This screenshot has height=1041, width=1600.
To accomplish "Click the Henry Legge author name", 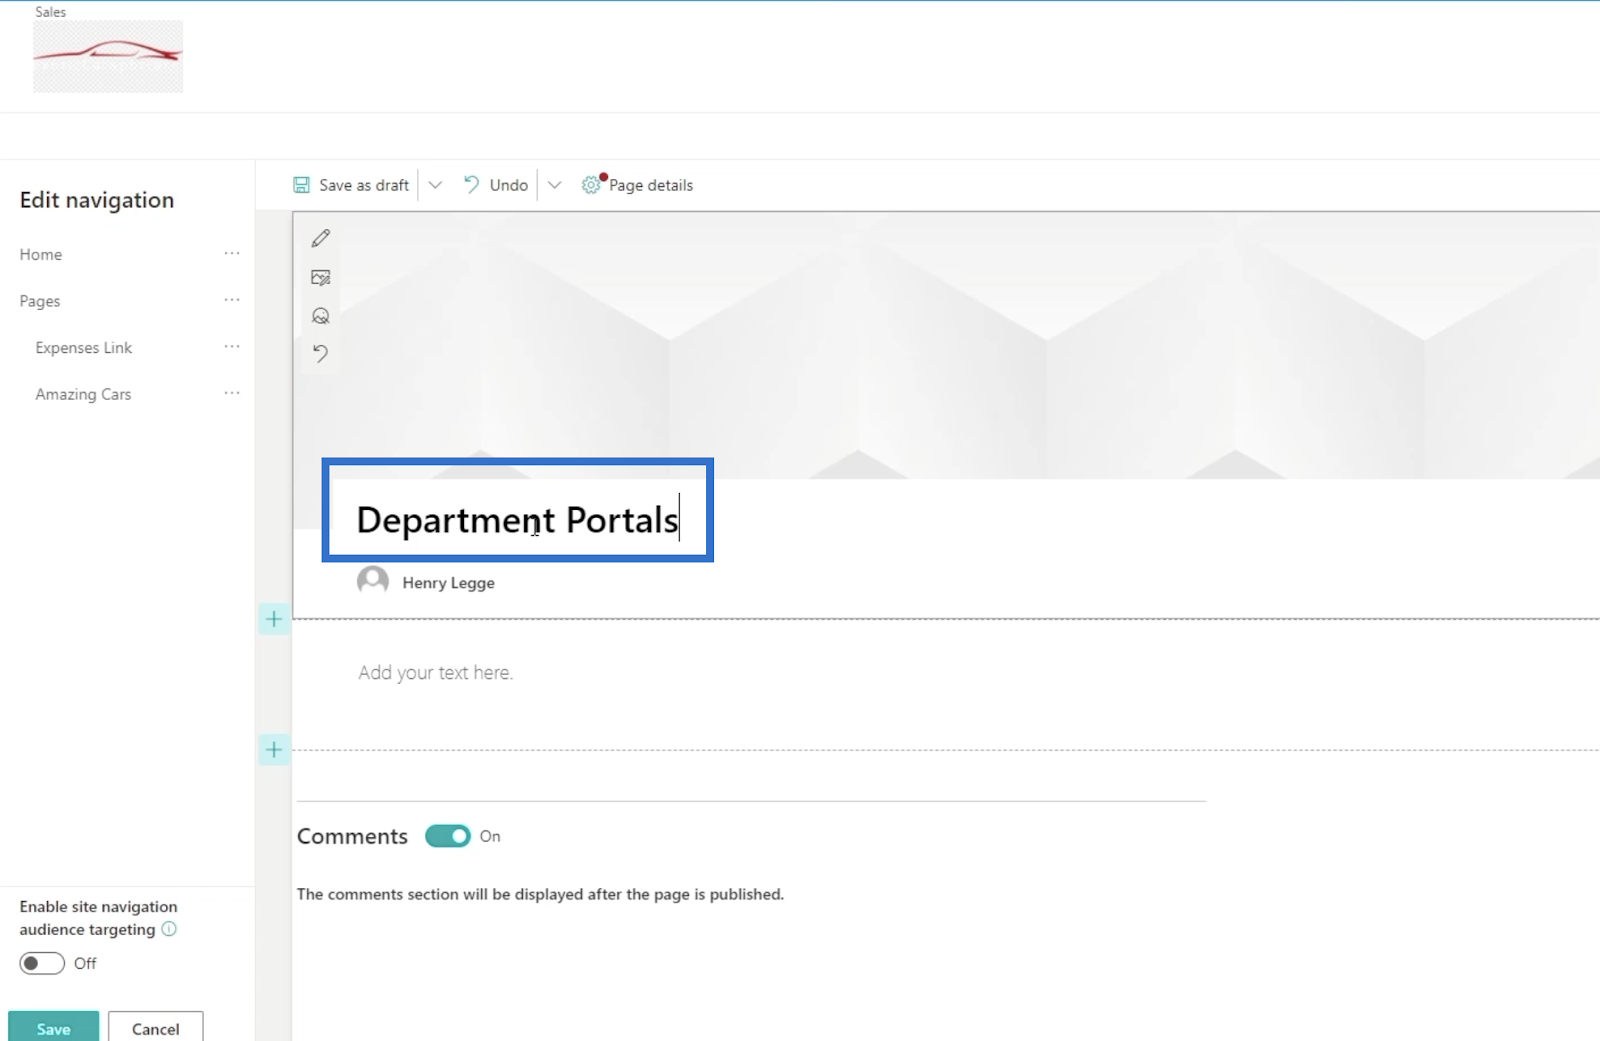I will [x=448, y=583].
